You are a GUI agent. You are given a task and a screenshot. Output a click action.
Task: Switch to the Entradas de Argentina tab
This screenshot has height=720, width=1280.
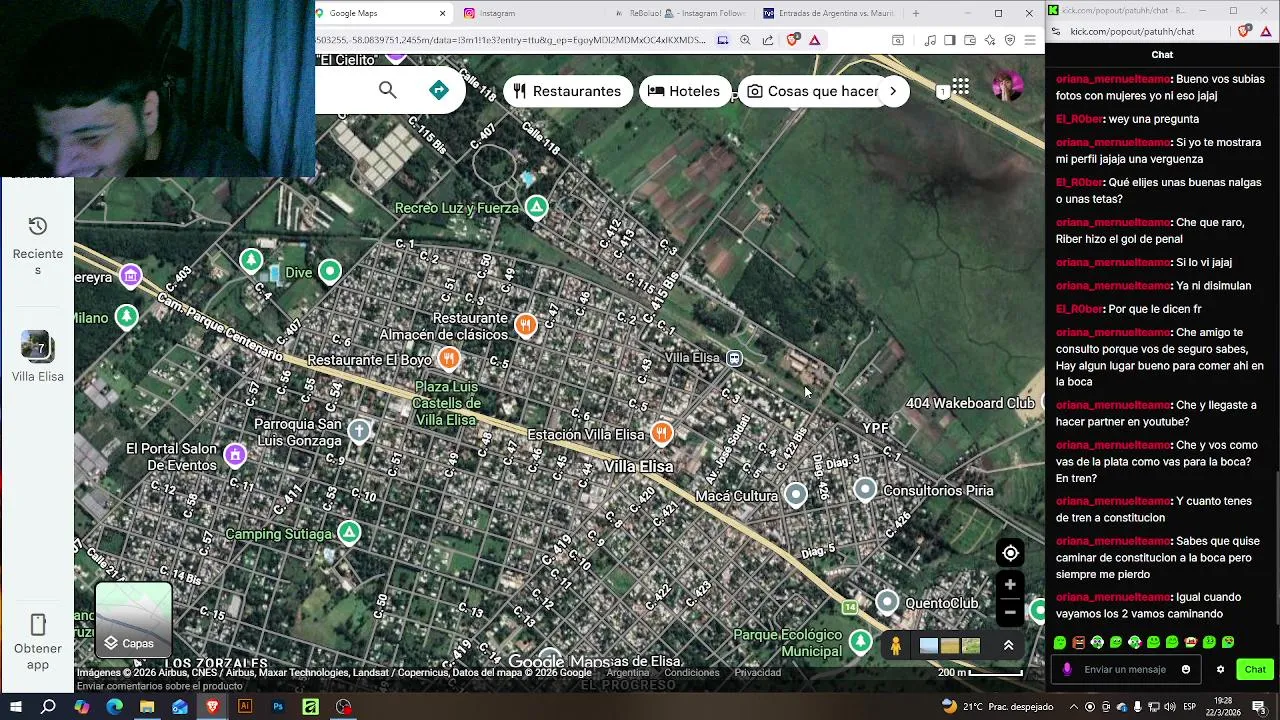point(829,13)
